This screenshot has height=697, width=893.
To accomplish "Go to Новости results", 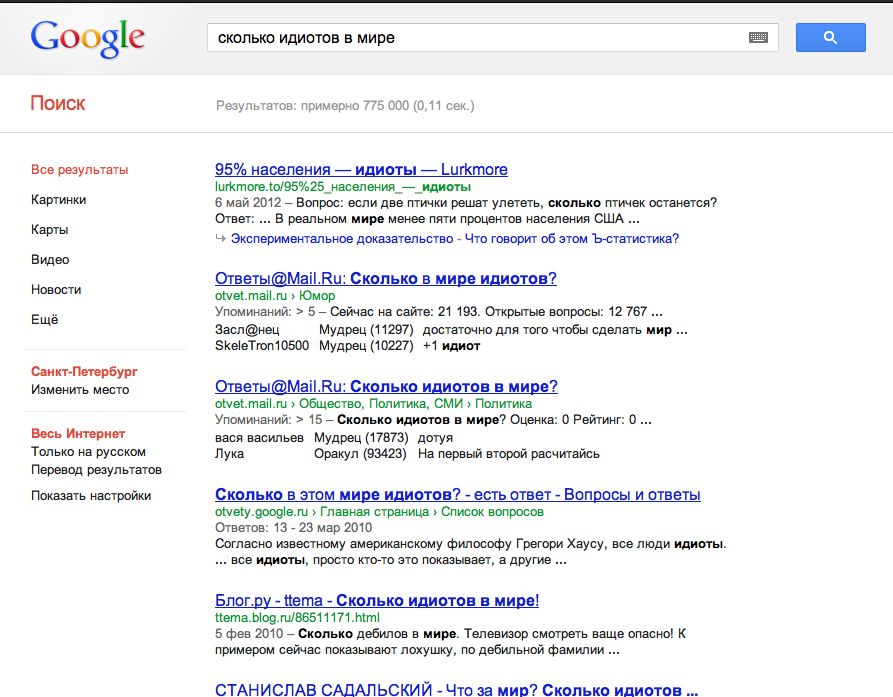I will (x=56, y=290).
